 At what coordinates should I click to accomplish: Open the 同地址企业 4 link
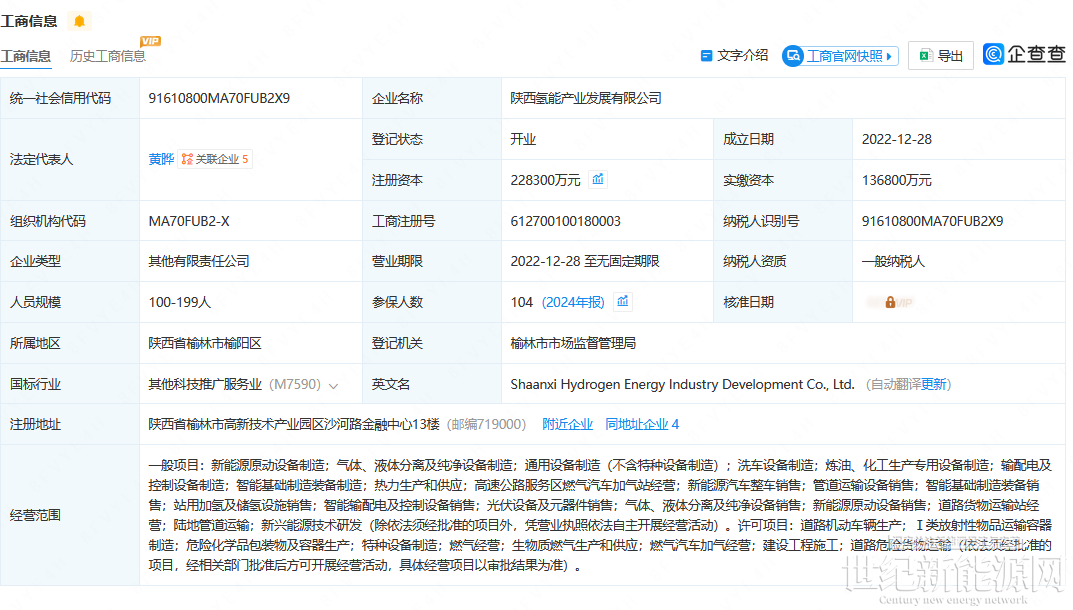[x=642, y=424]
